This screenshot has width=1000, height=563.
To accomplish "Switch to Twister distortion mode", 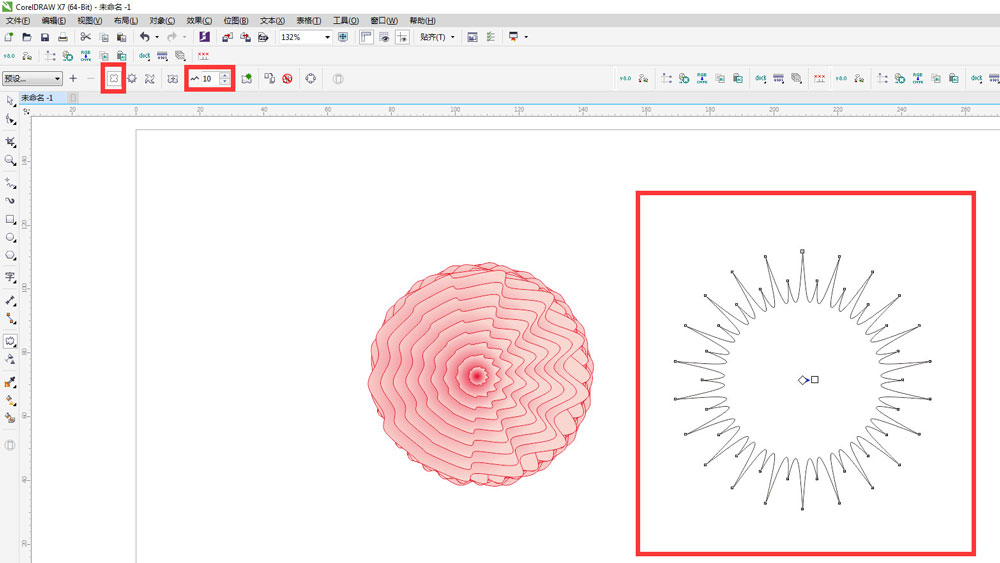I will (x=149, y=78).
